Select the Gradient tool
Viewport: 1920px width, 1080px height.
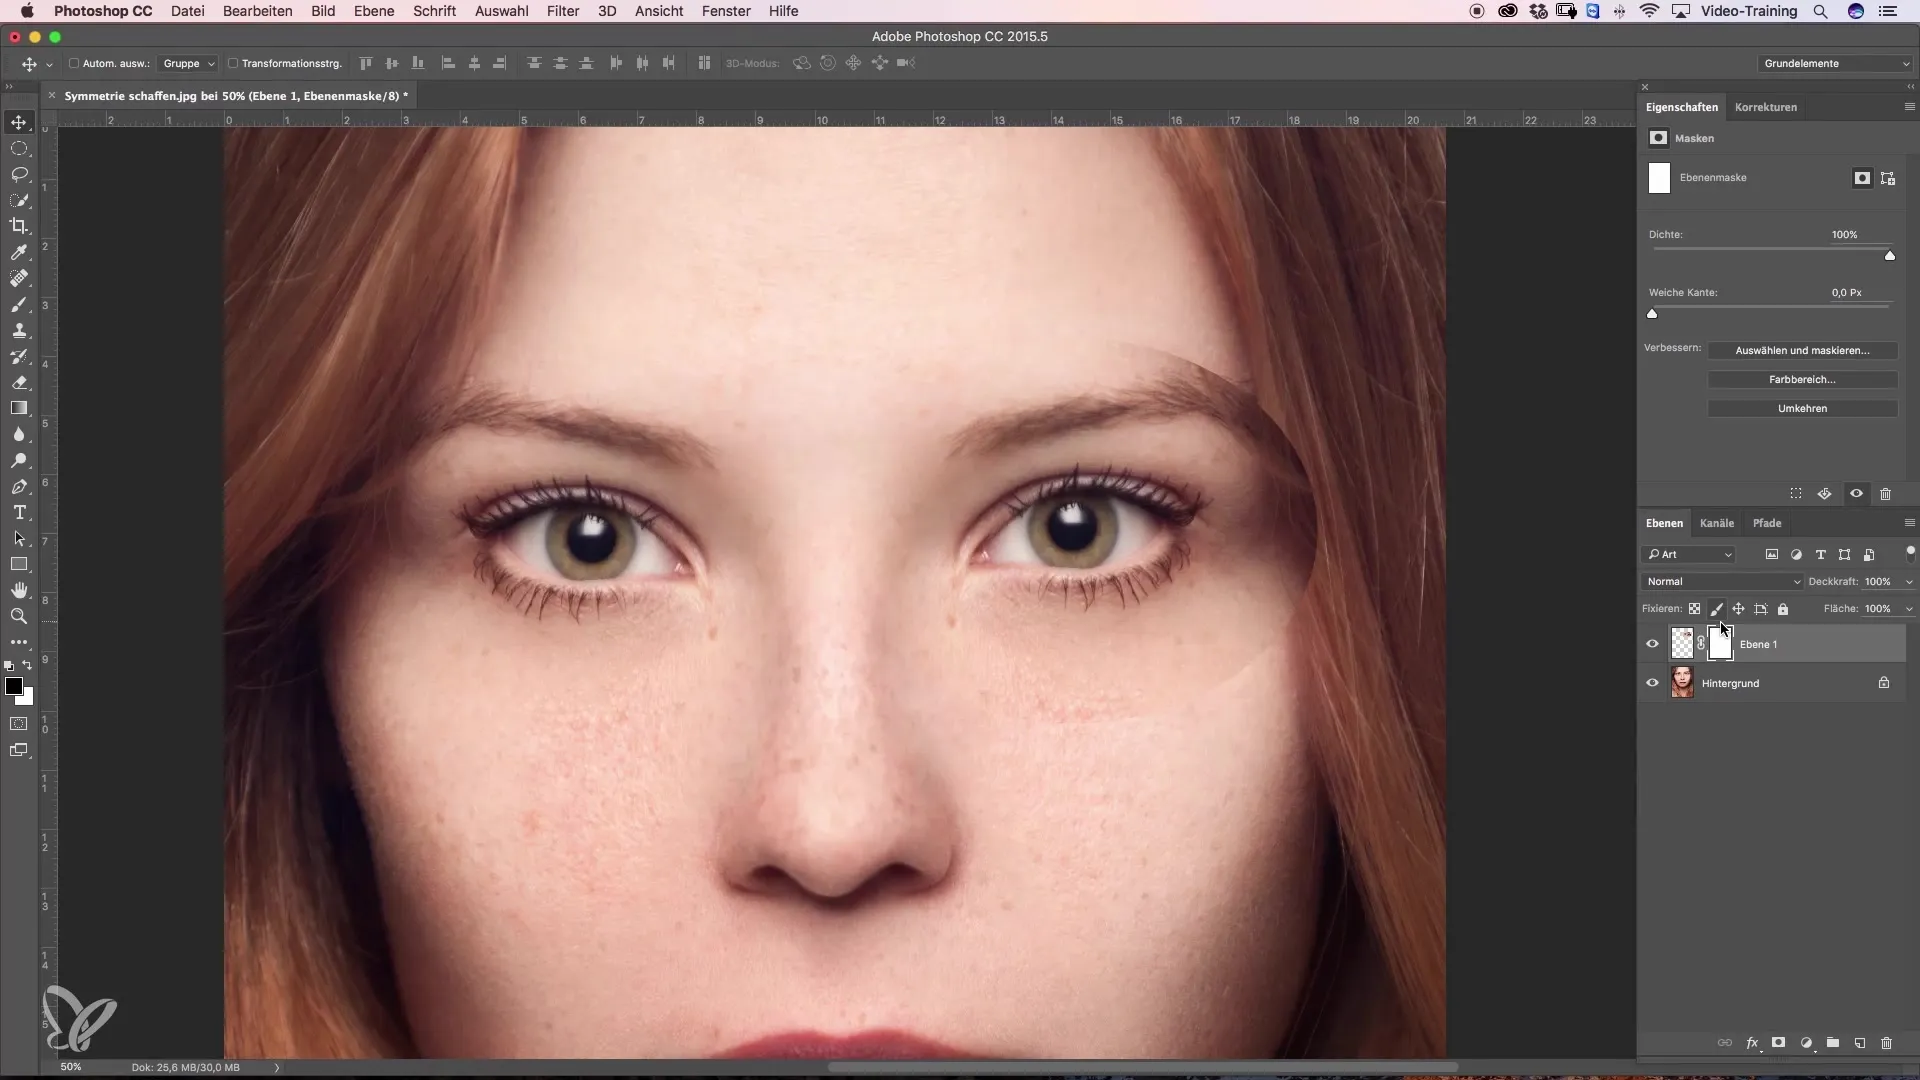[19, 408]
